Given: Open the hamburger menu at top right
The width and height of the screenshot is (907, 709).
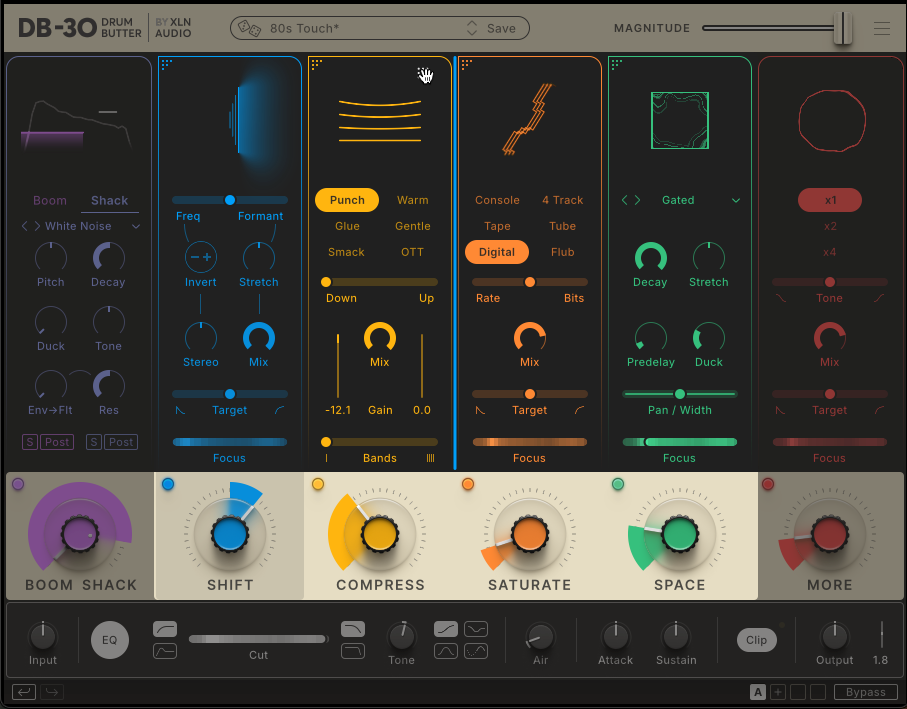Looking at the screenshot, I should click(x=881, y=29).
